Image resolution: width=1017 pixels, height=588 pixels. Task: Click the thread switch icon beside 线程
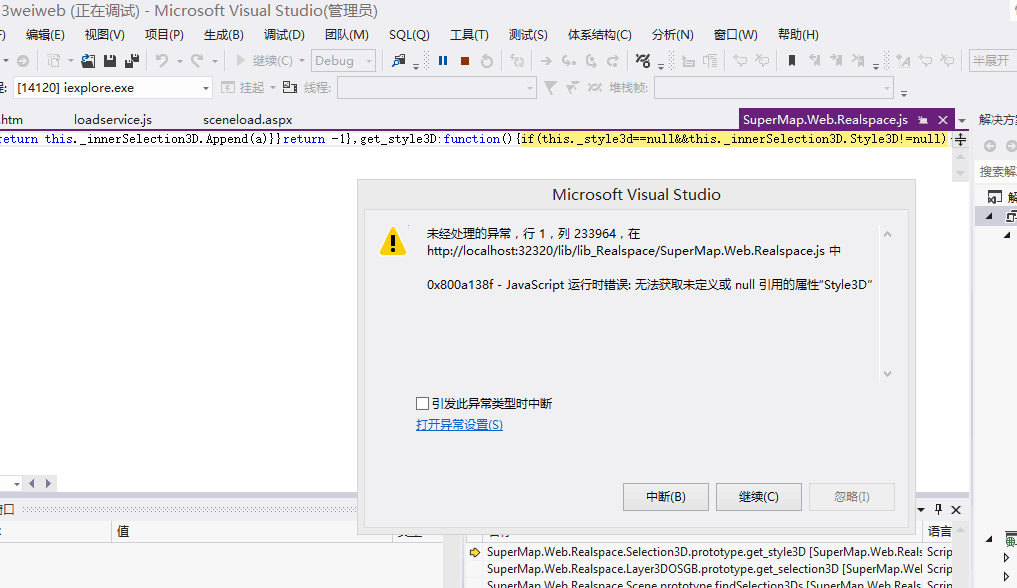tap(289, 88)
